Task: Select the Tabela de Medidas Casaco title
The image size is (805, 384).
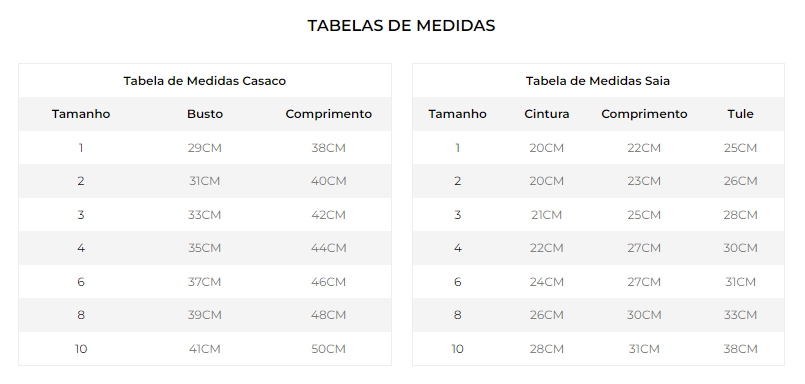Action: [204, 81]
